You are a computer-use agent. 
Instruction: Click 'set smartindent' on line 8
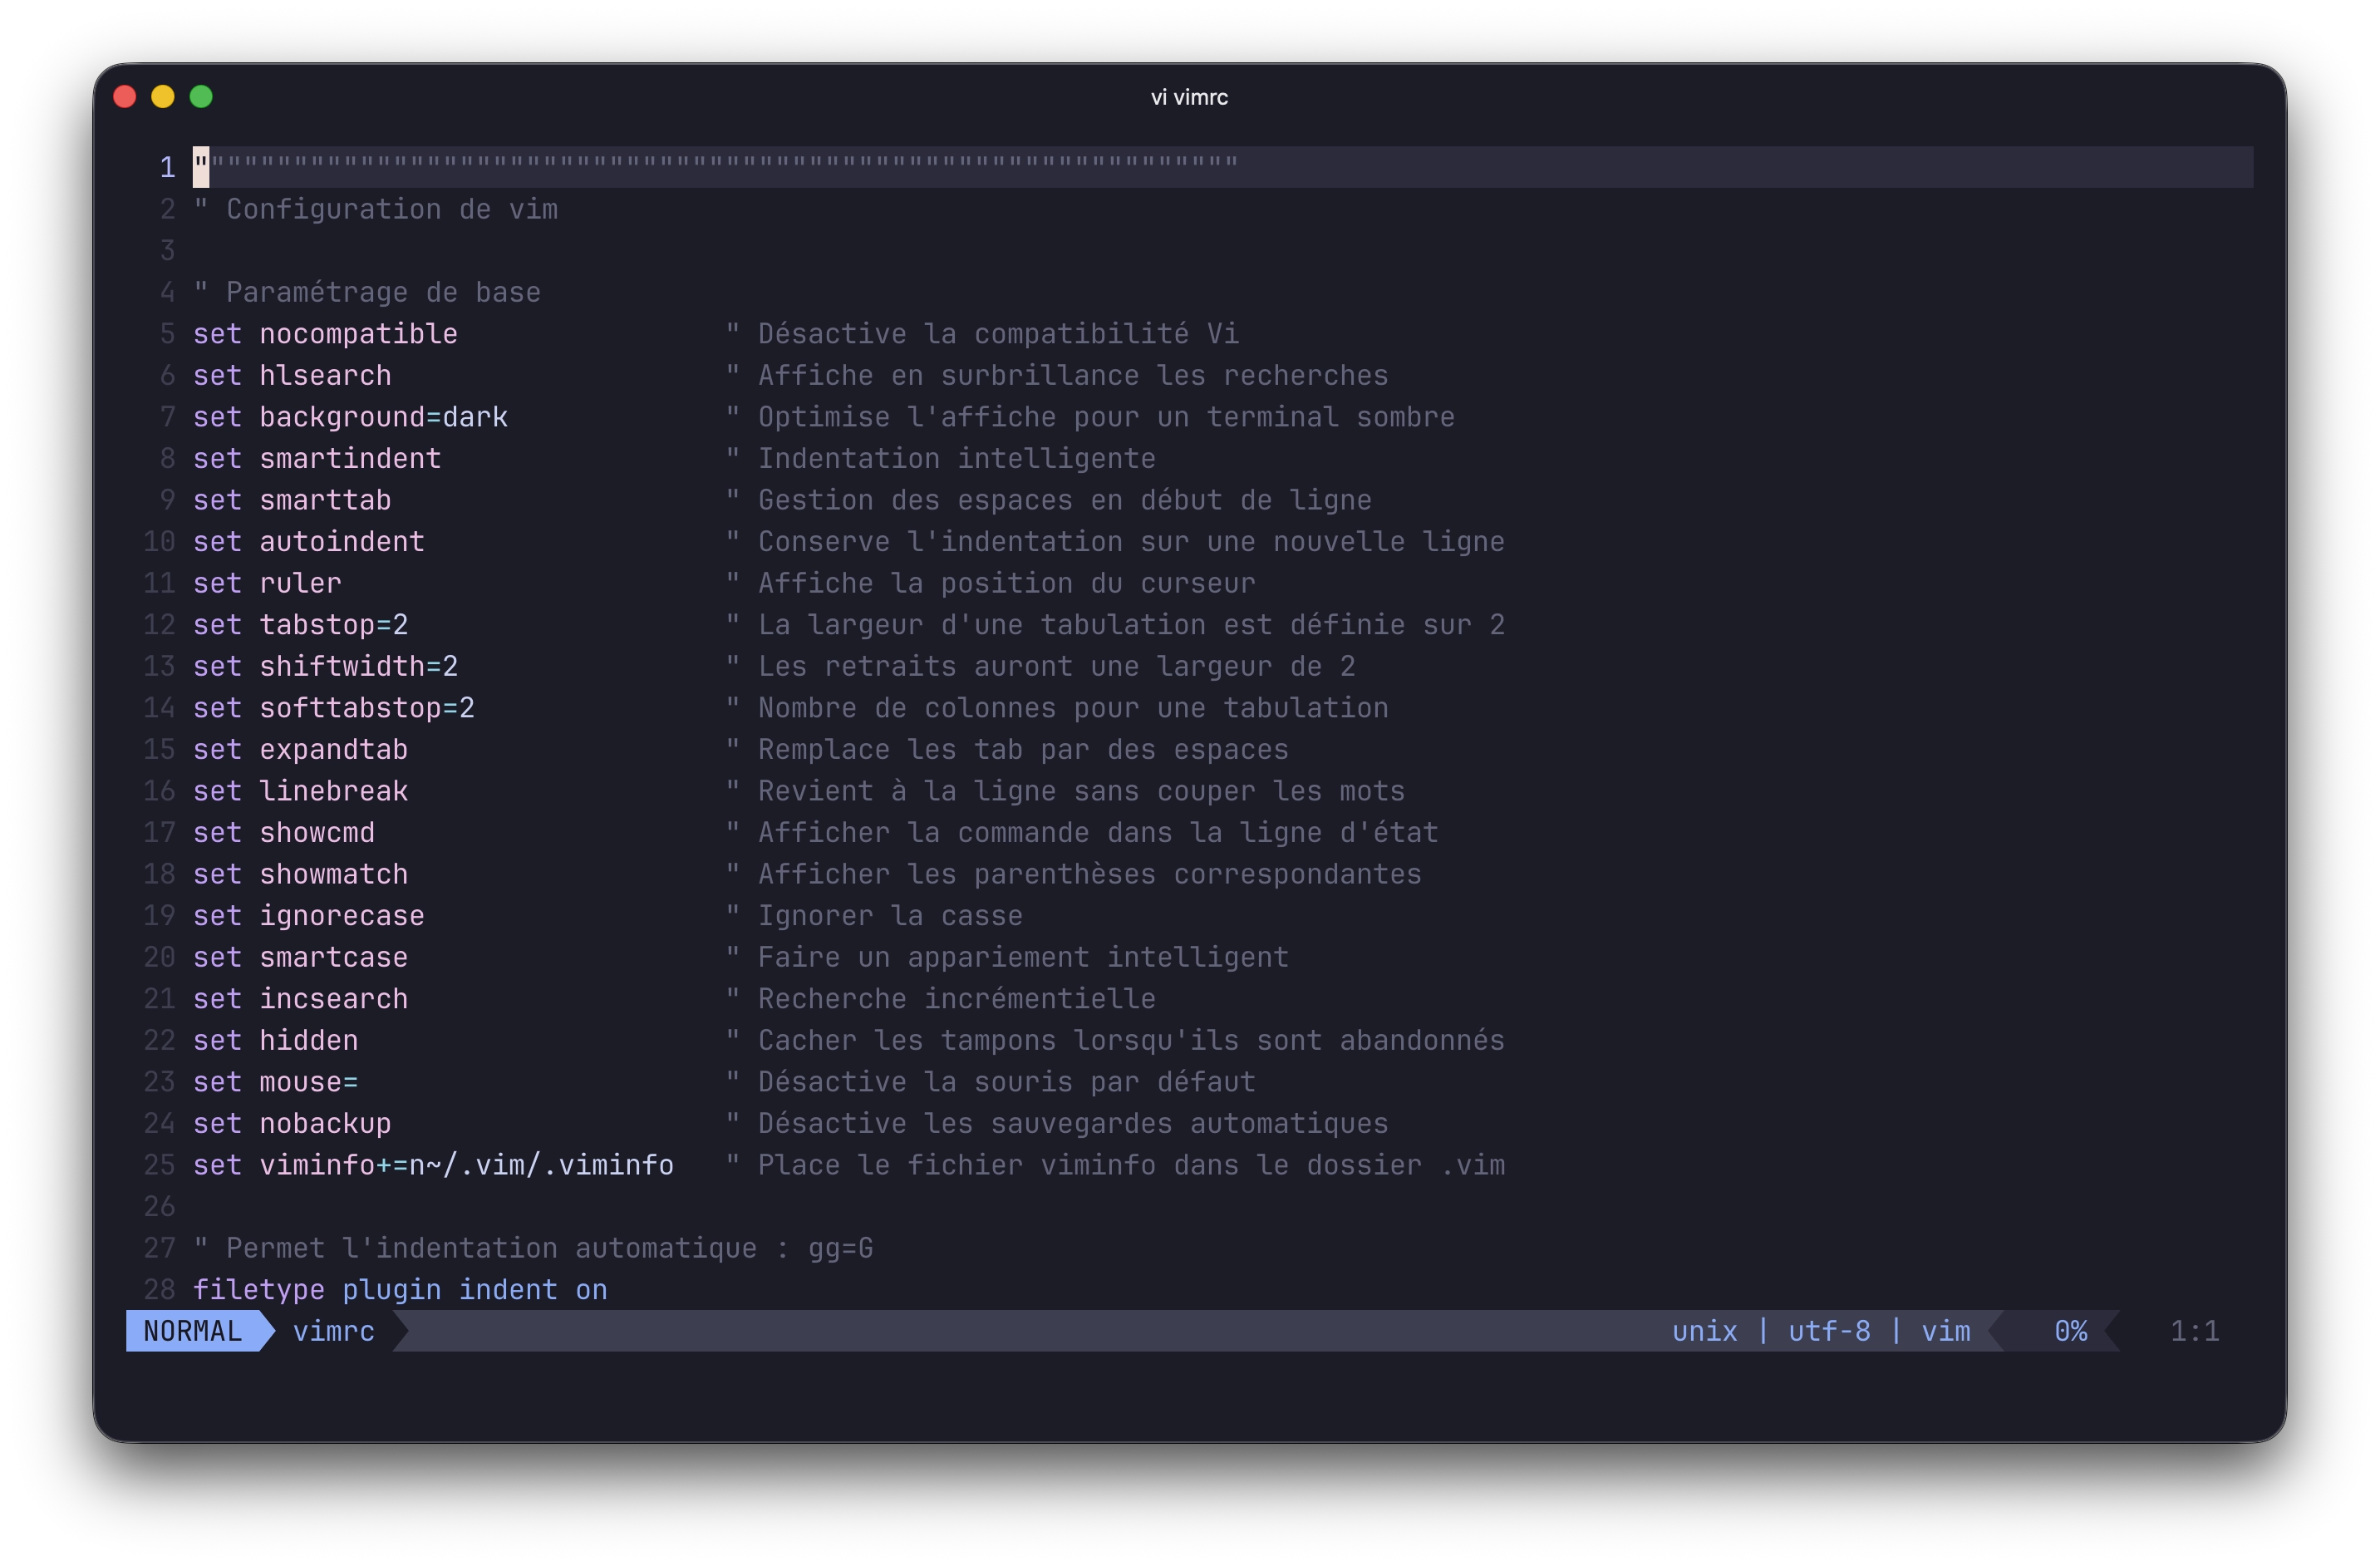317,458
